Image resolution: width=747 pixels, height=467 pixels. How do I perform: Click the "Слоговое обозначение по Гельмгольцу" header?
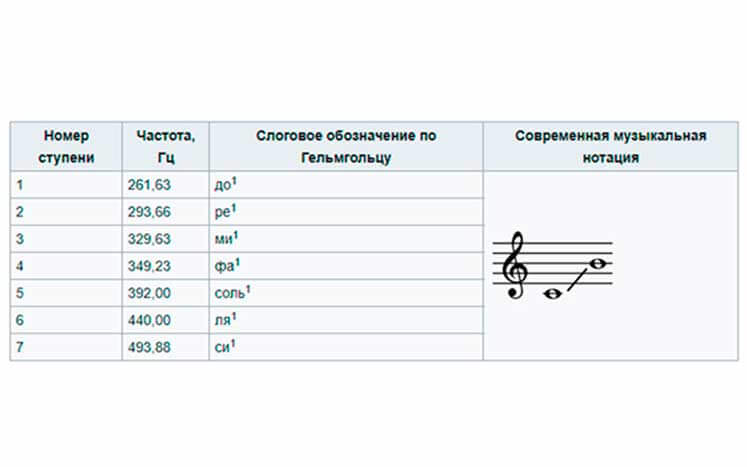pyautogui.click(x=346, y=146)
